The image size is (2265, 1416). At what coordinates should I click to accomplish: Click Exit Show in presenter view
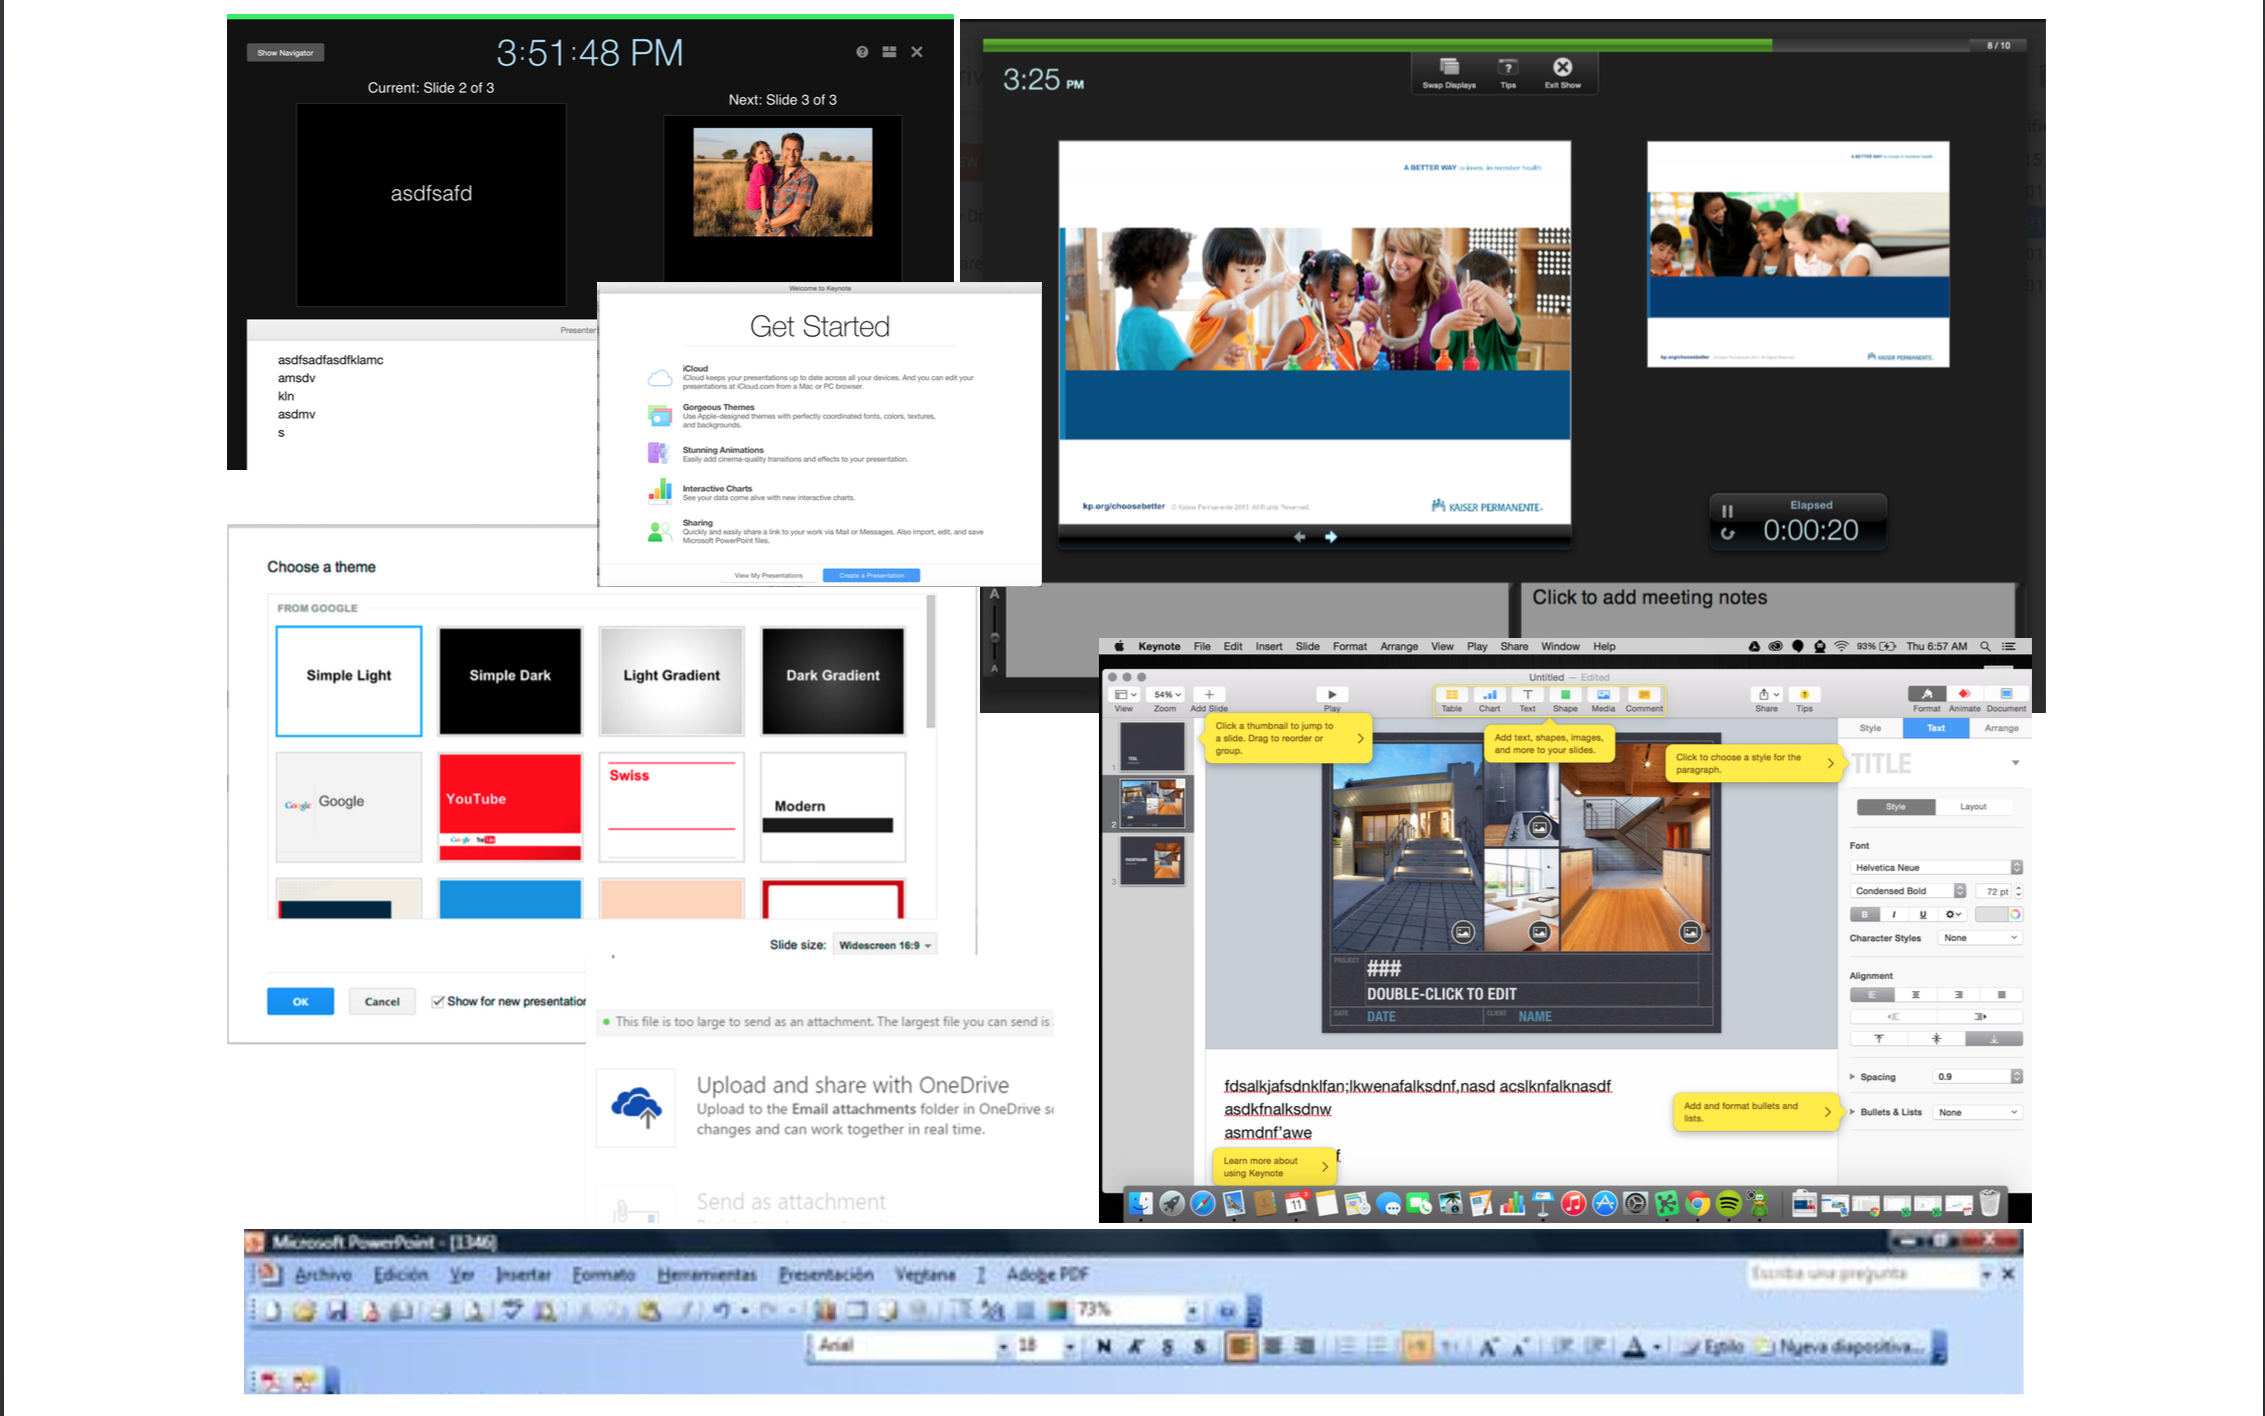click(x=1562, y=72)
